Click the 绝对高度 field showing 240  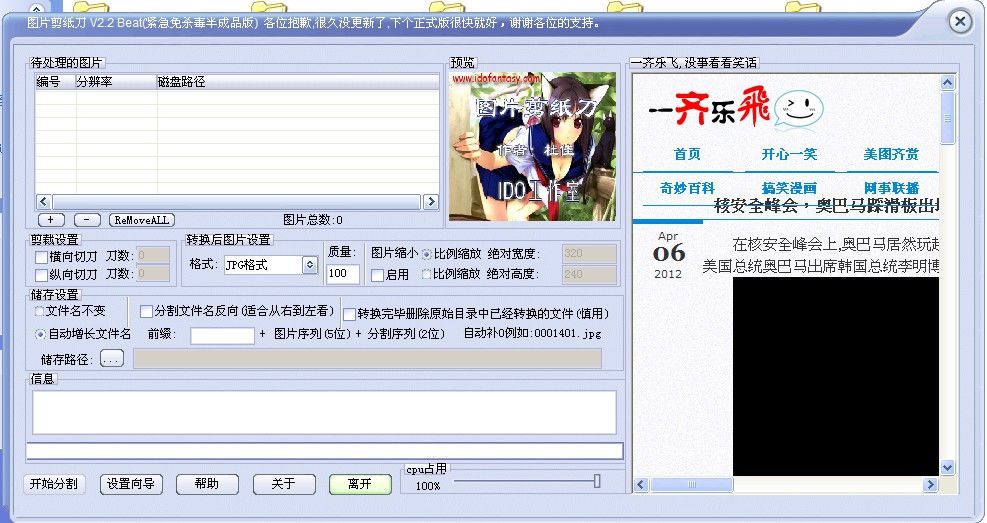pos(589,274)
